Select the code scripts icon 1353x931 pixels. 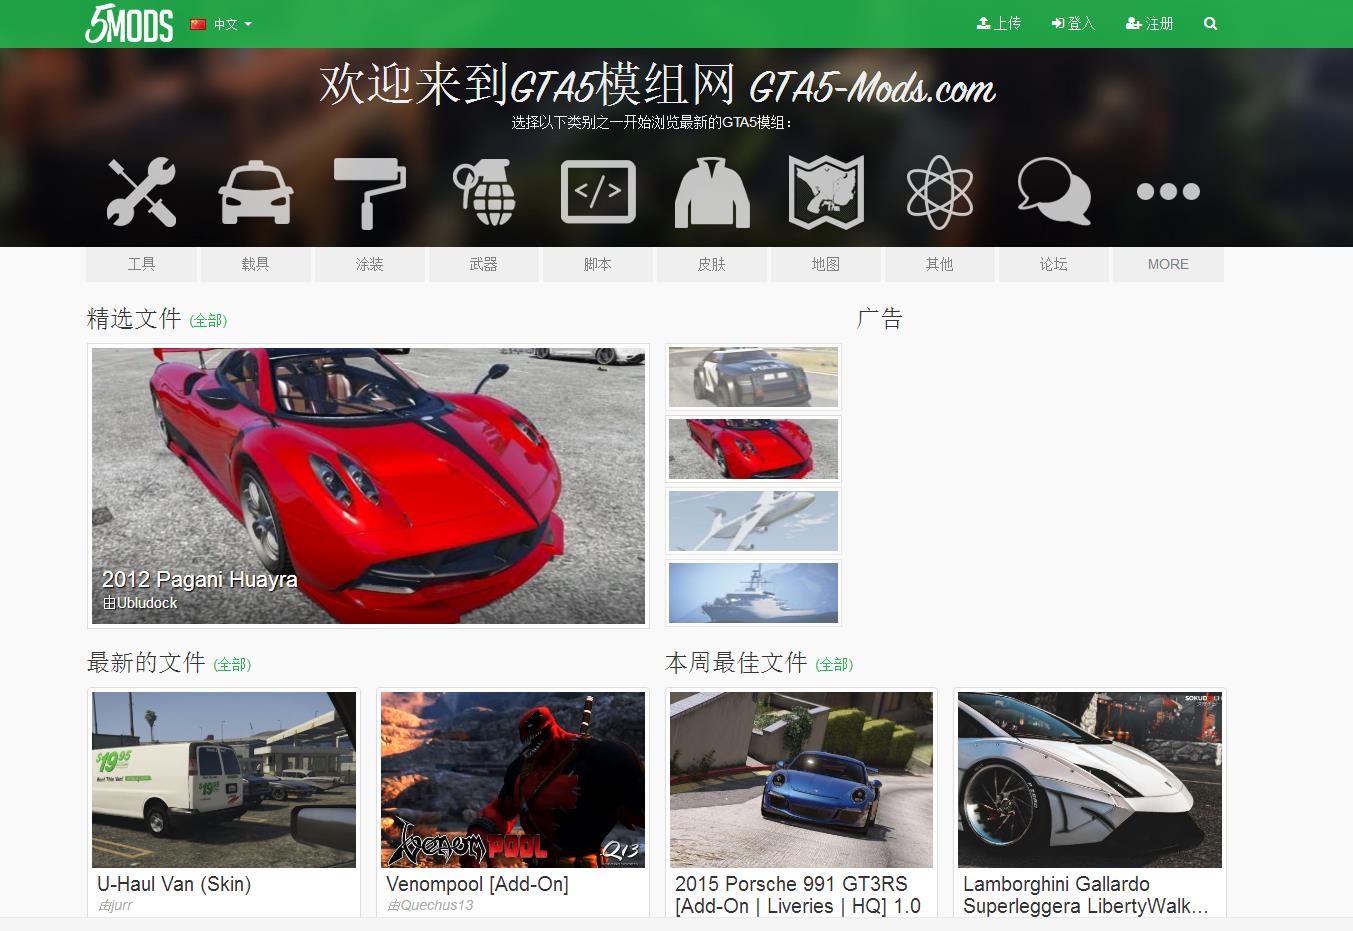click(598, 191)
